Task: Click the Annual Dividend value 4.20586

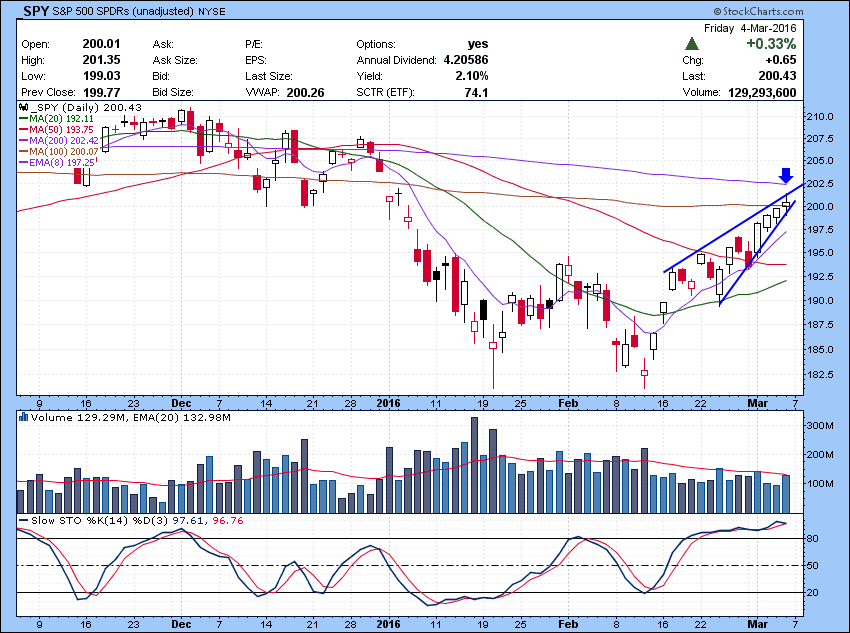Action: (466, 60)
